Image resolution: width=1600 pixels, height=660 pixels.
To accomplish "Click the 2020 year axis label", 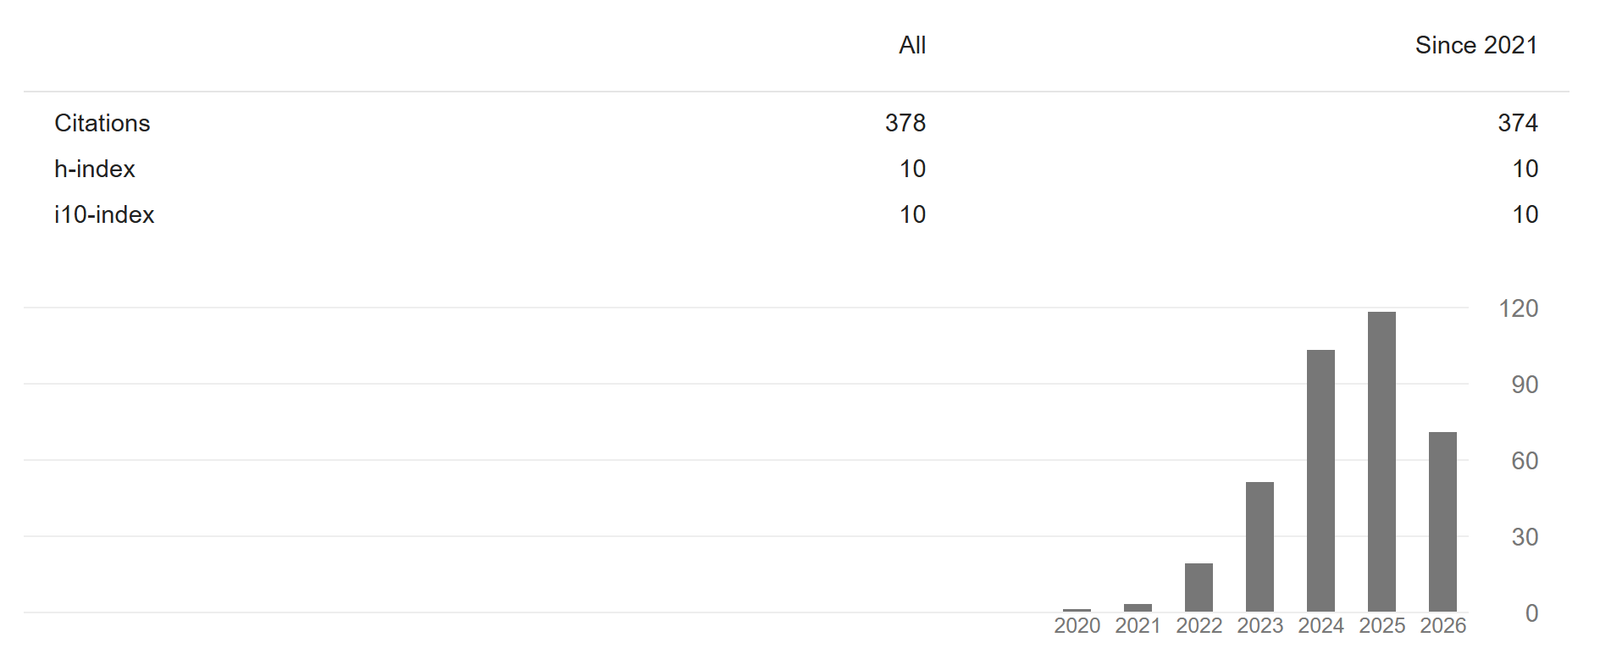I will tap(1076, 626).
